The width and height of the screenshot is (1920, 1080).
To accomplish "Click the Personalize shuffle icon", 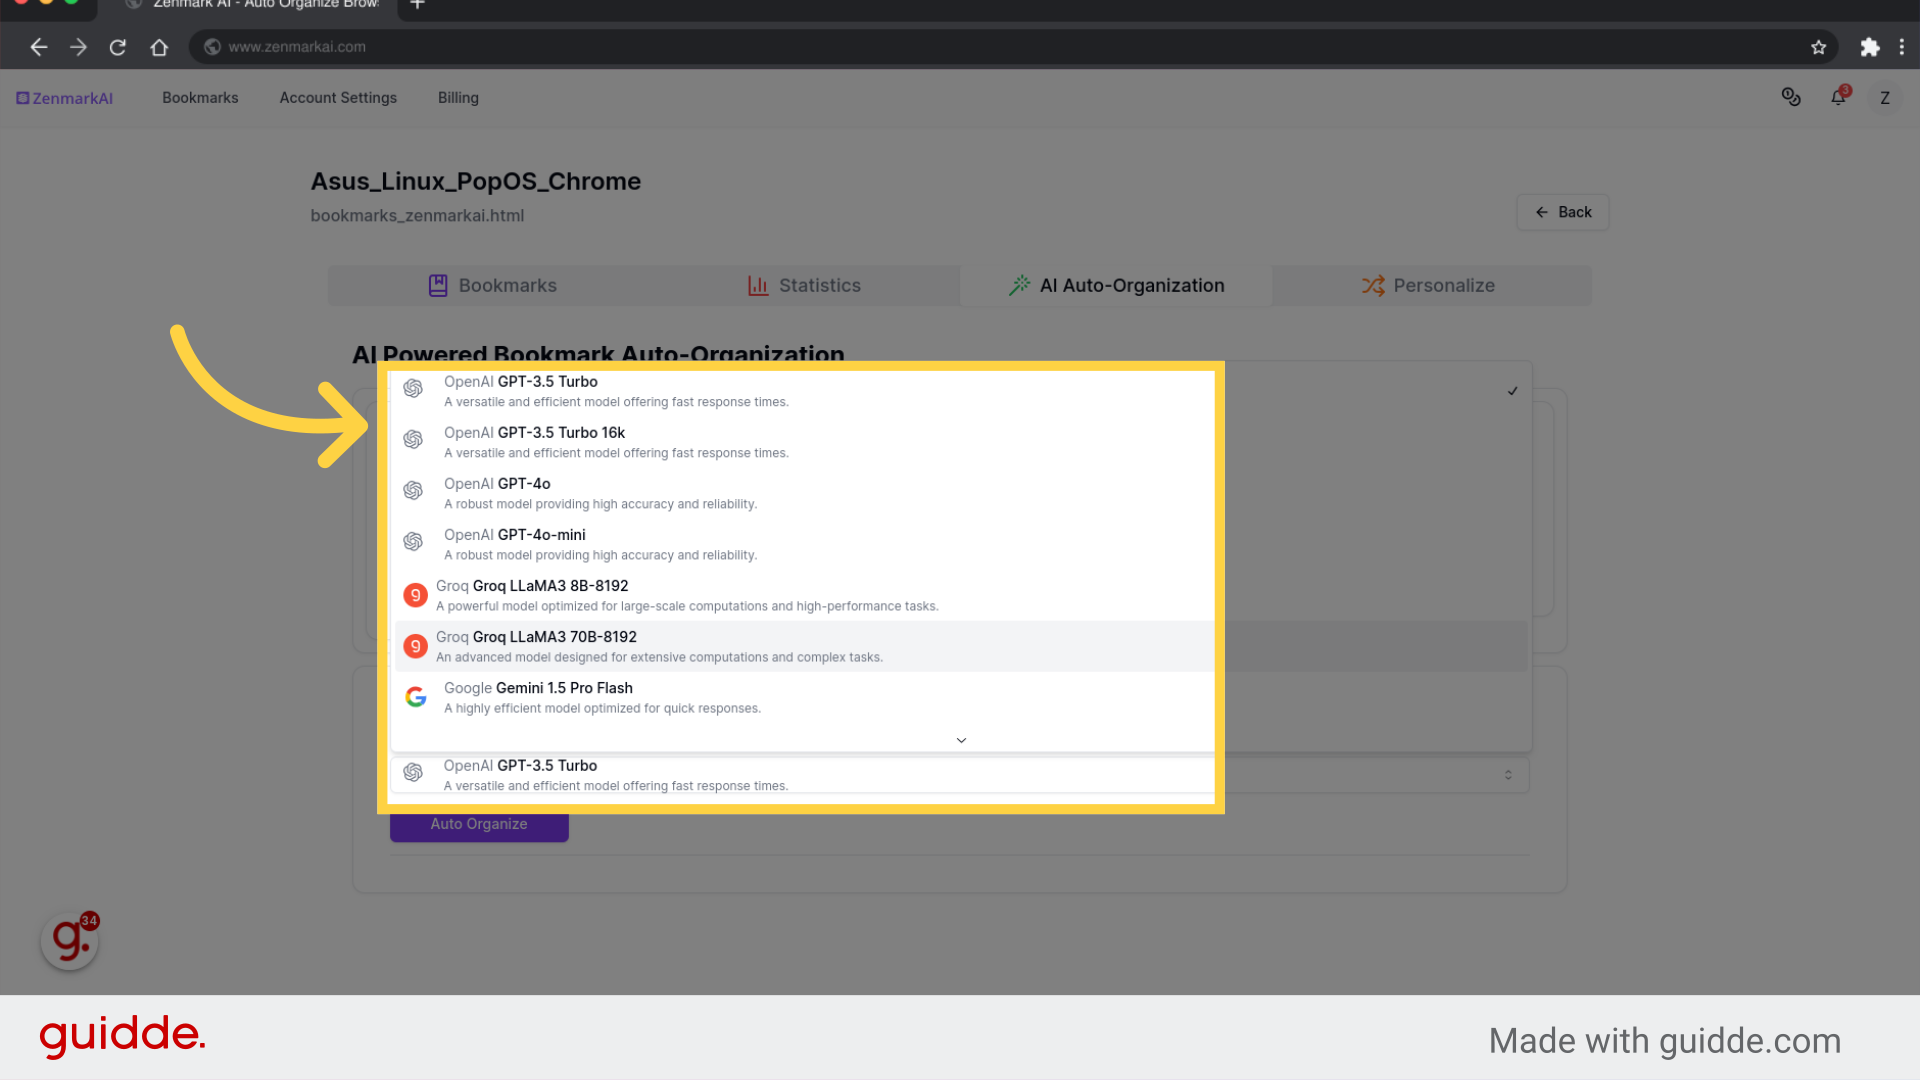I will [1373, 285].
